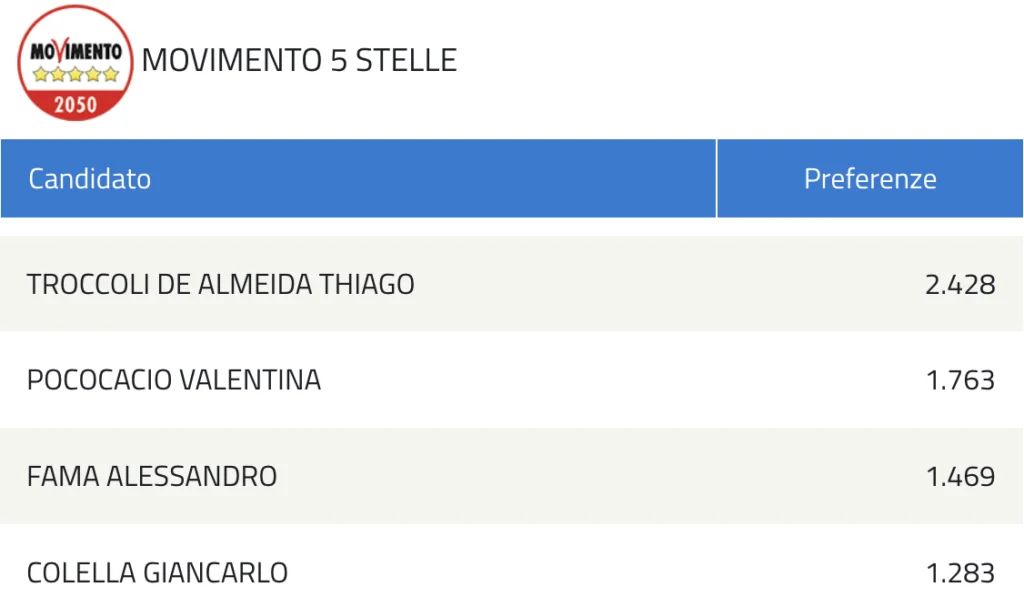Image resolution: width=1024 pixels, height=597 pixels.
Task: Click candidate FAMA ALESSANDRO
Action: [x=152, y=476]
